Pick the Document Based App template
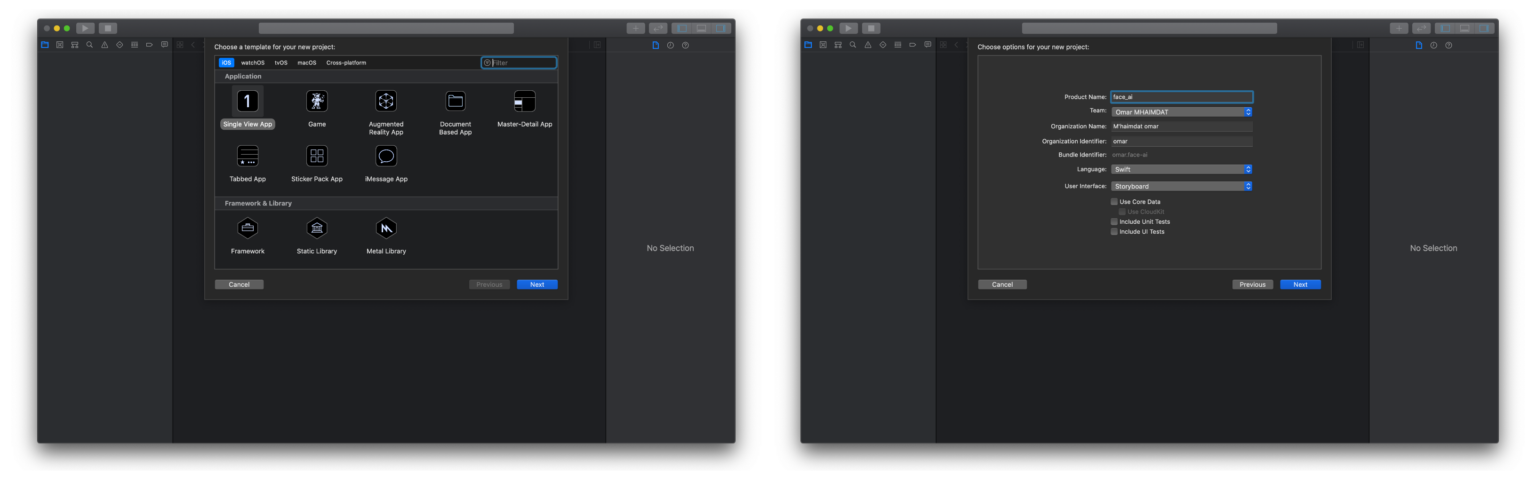The width and height of the screenshot is (1536, 480). point(455,101)
